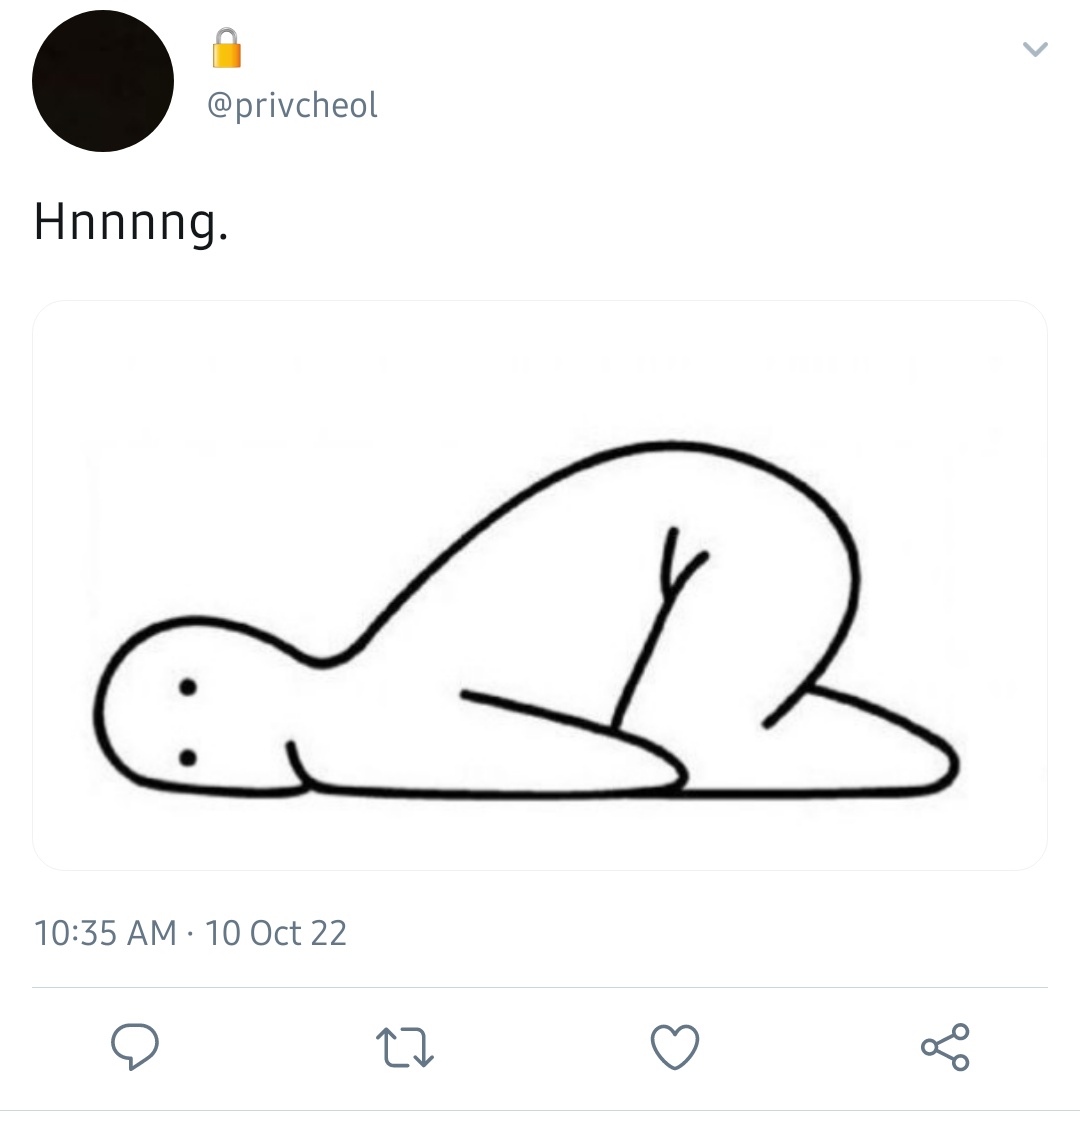Open the black circular profile avatar
The width and height of the screenshot is (1080, 1135).
(103, 81)
